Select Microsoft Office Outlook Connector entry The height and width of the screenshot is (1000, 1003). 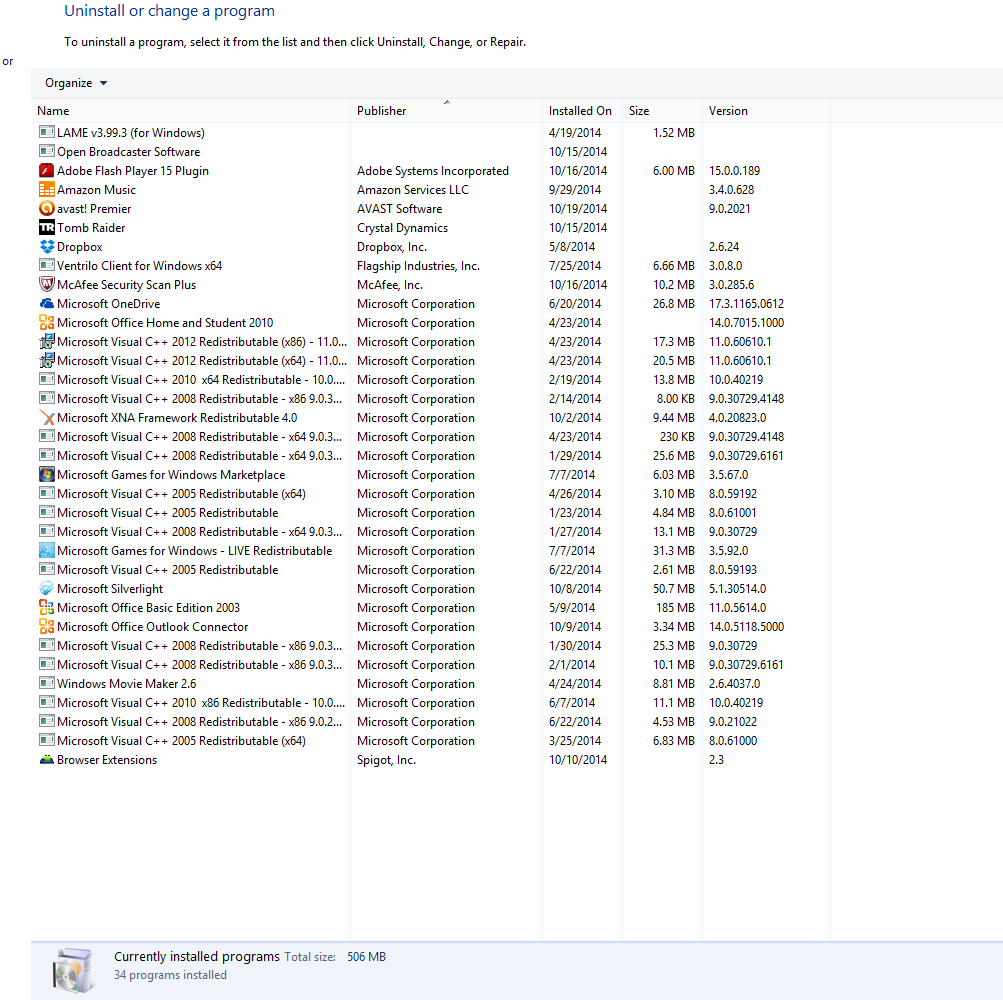click(152, 627)
